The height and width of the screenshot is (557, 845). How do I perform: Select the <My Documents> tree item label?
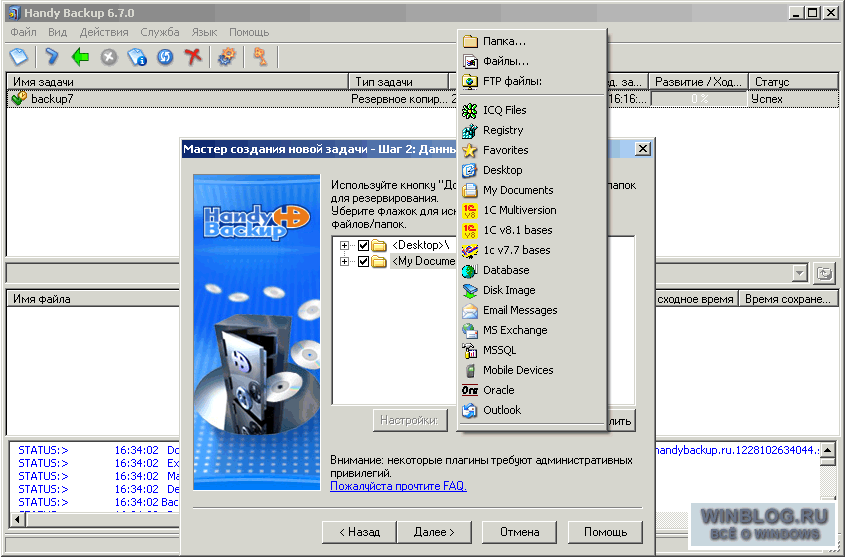pyautogui.click(x=423, y=261)
